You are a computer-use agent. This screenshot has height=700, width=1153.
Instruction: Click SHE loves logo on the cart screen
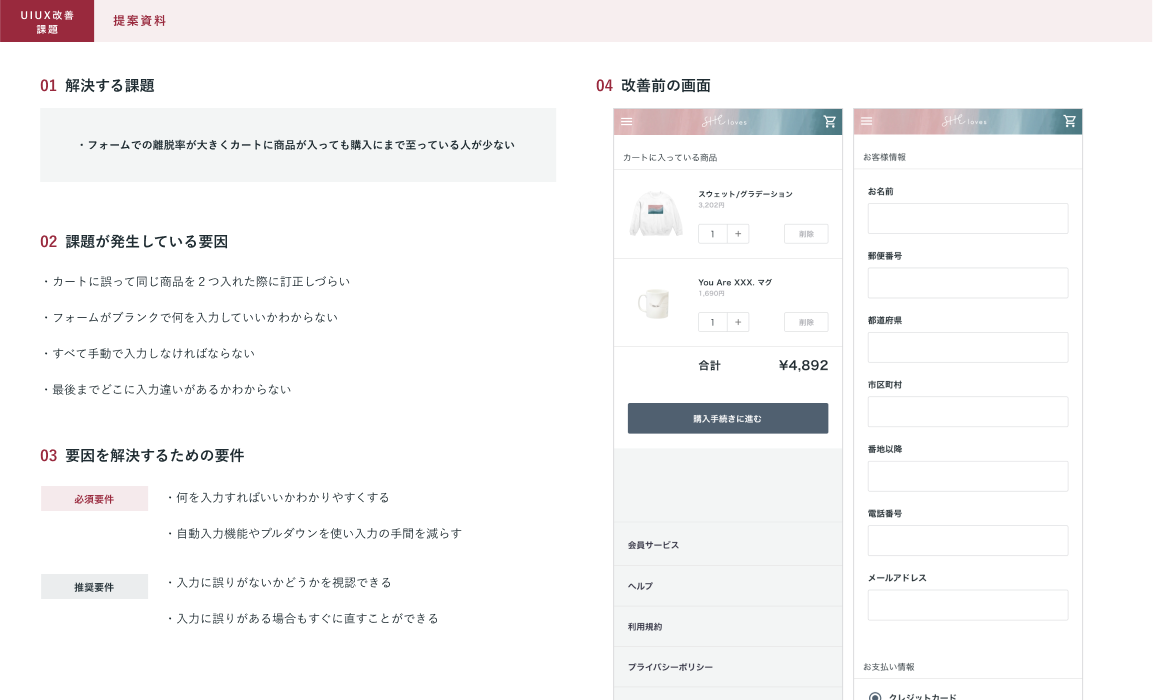pyautogui.click(x=727, y=122)
